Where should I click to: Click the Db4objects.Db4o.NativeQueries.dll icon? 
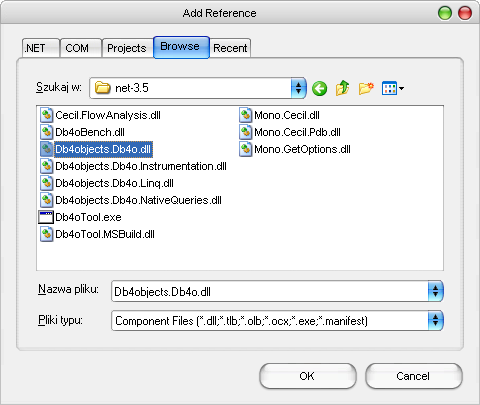click(46, 200)
